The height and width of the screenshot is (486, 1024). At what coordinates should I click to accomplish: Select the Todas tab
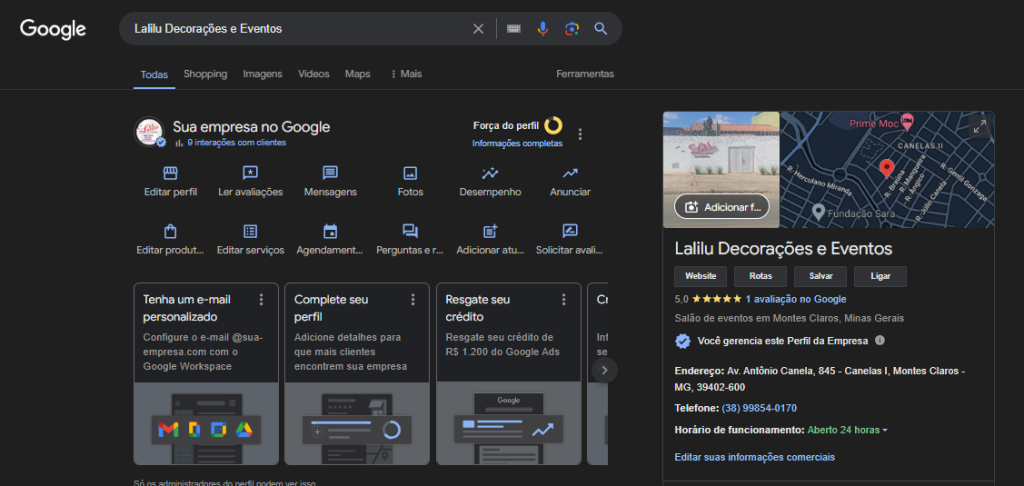click(x=154, y=74)
